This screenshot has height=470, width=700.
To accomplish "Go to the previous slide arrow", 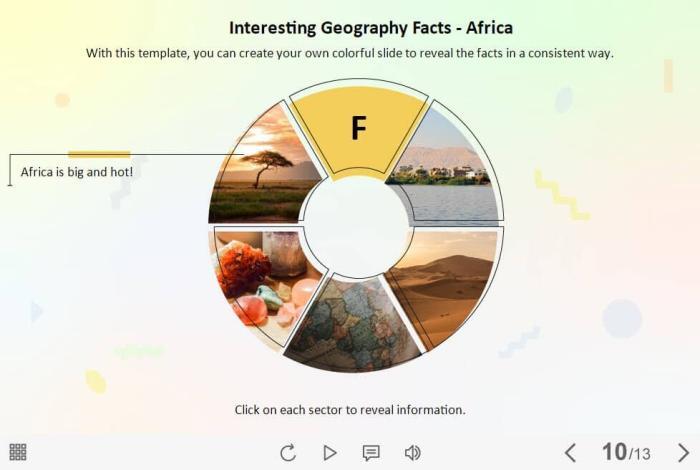I will [x=570, y=453].
